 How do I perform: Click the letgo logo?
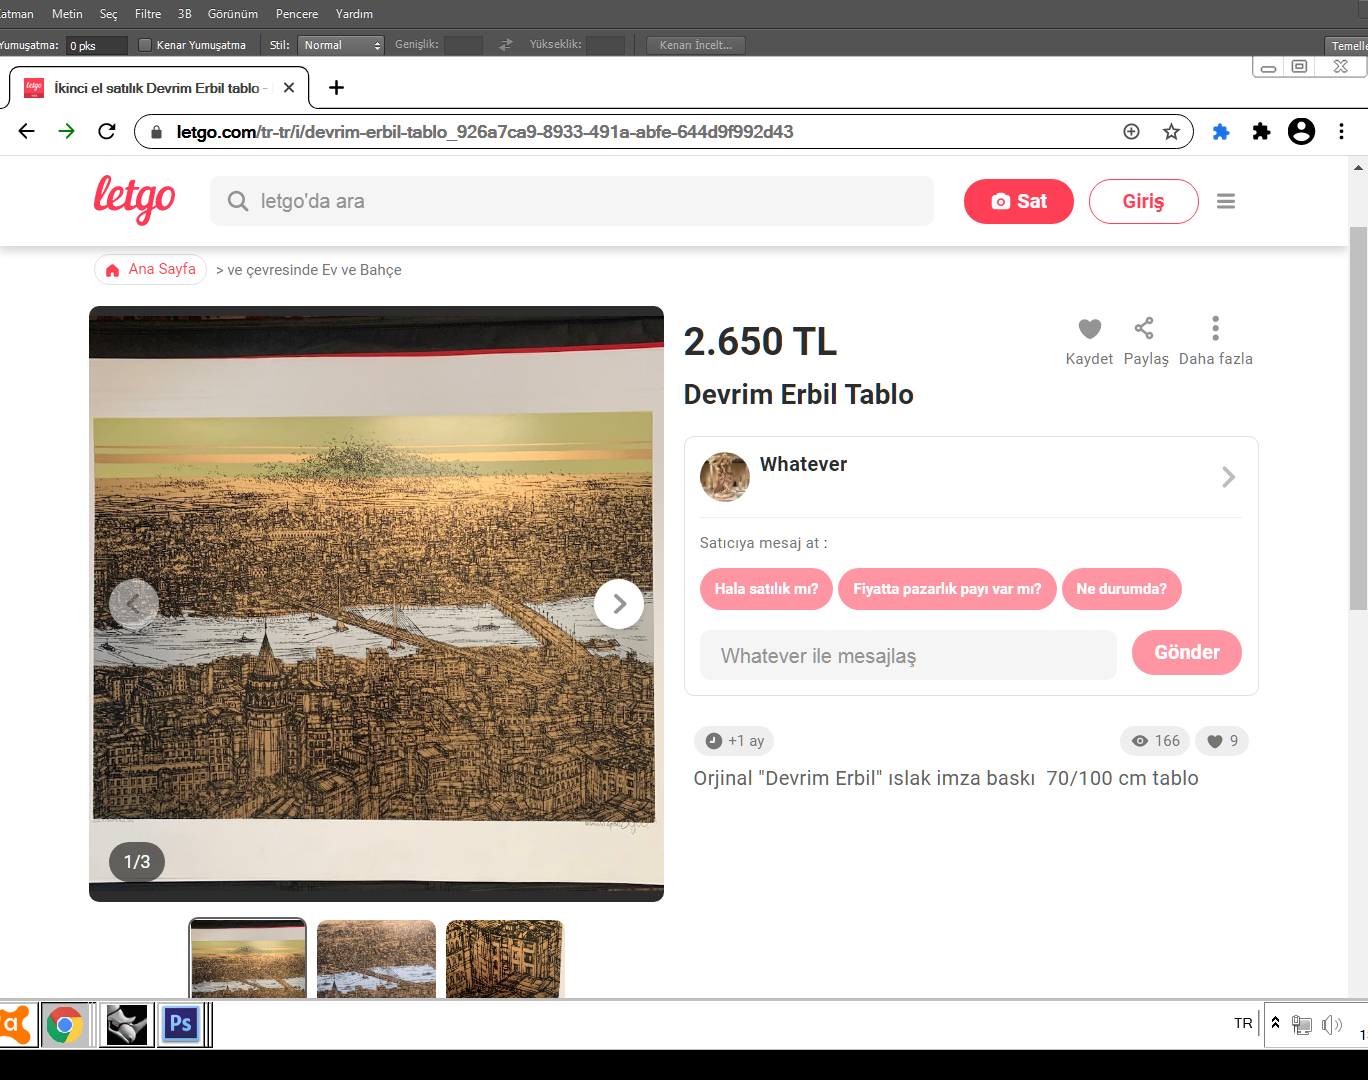(134, 199)
